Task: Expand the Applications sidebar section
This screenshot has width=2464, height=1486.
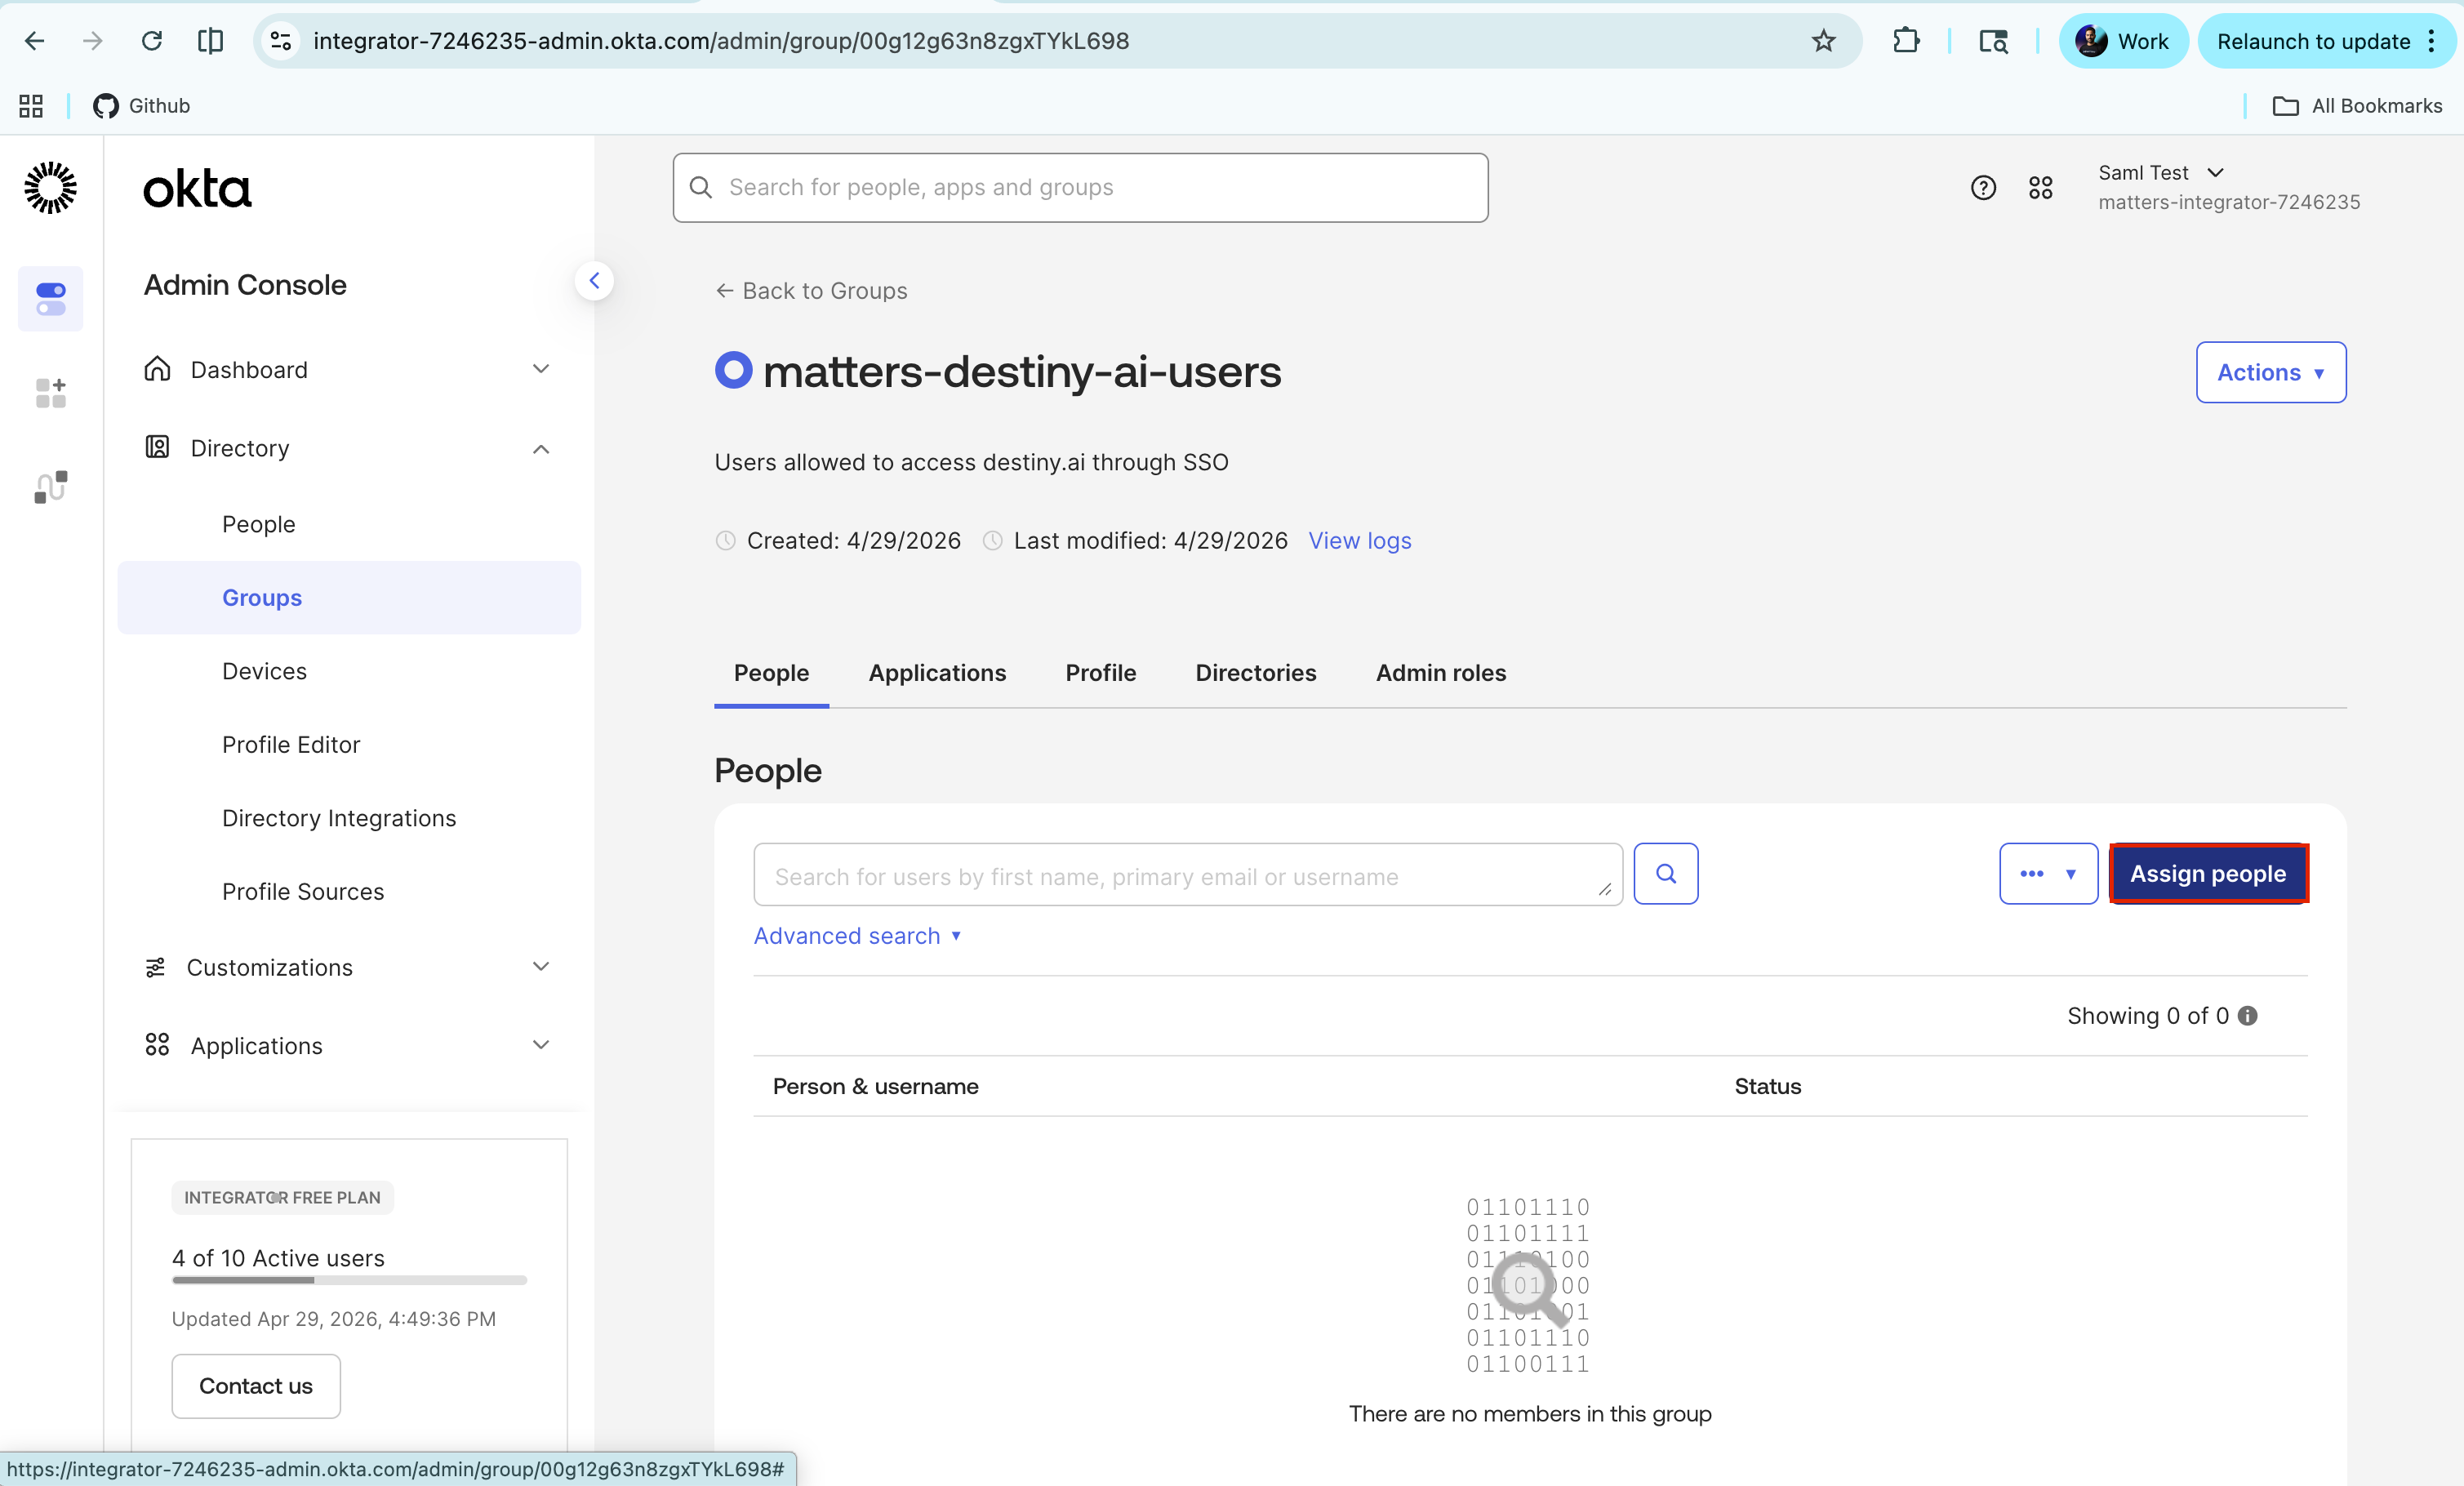Action: coord(349,1045)
